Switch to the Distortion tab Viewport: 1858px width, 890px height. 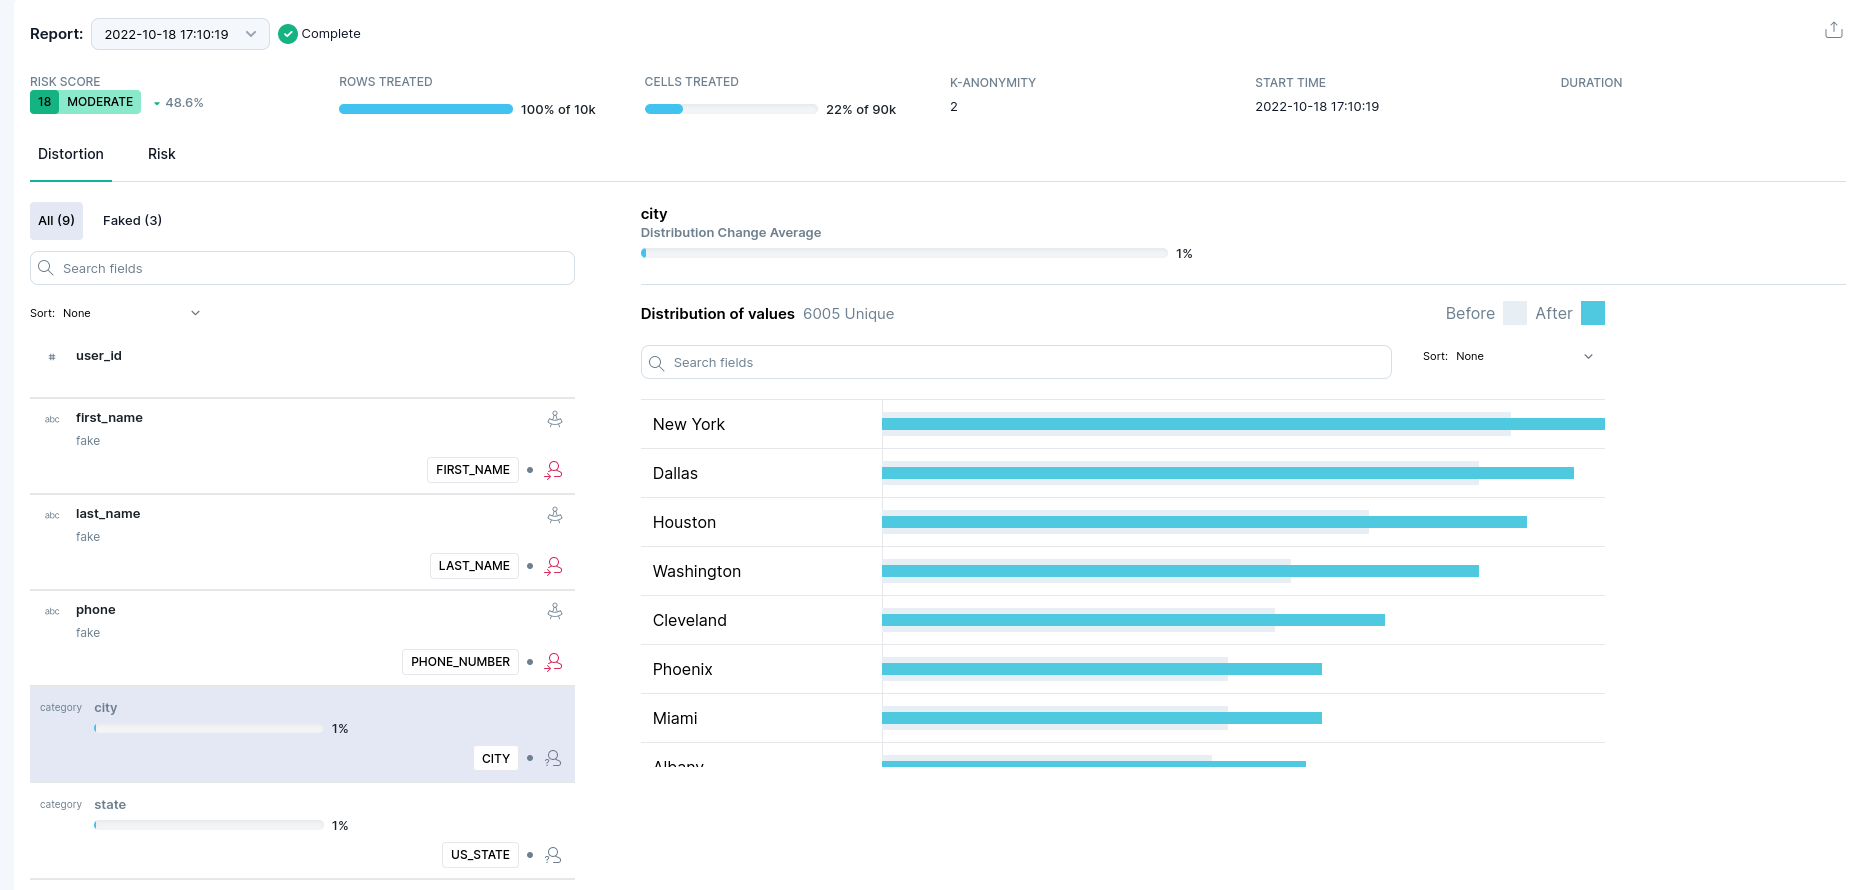(x=71, y=154)
